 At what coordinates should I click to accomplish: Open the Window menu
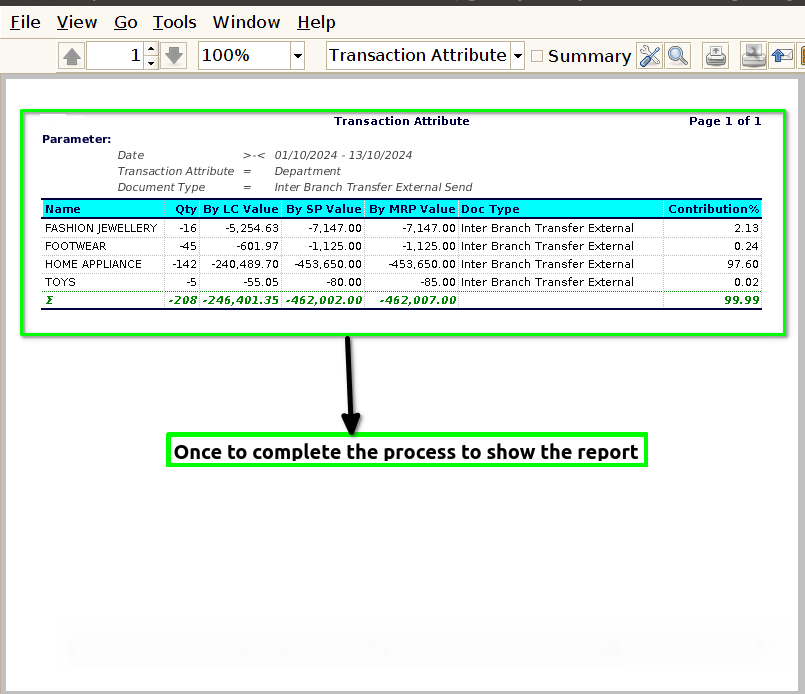coord(246,23)
